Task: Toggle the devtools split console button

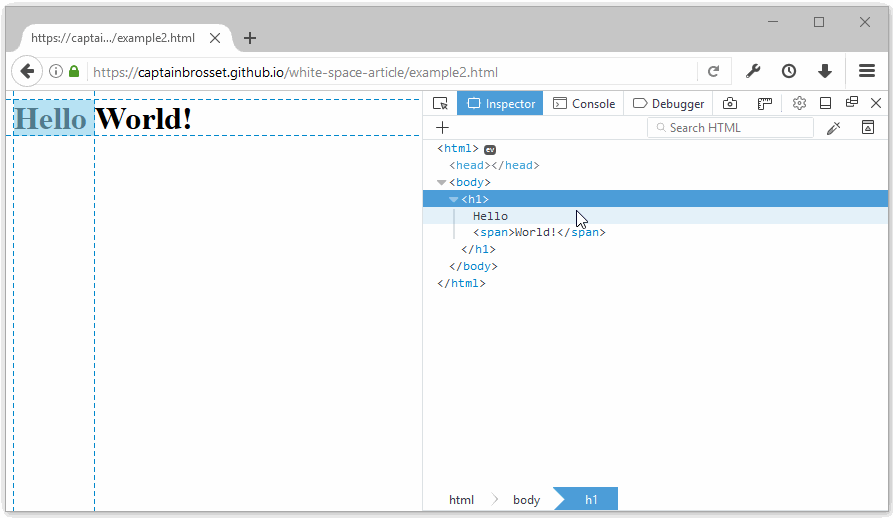Action: tap(826, 103)
